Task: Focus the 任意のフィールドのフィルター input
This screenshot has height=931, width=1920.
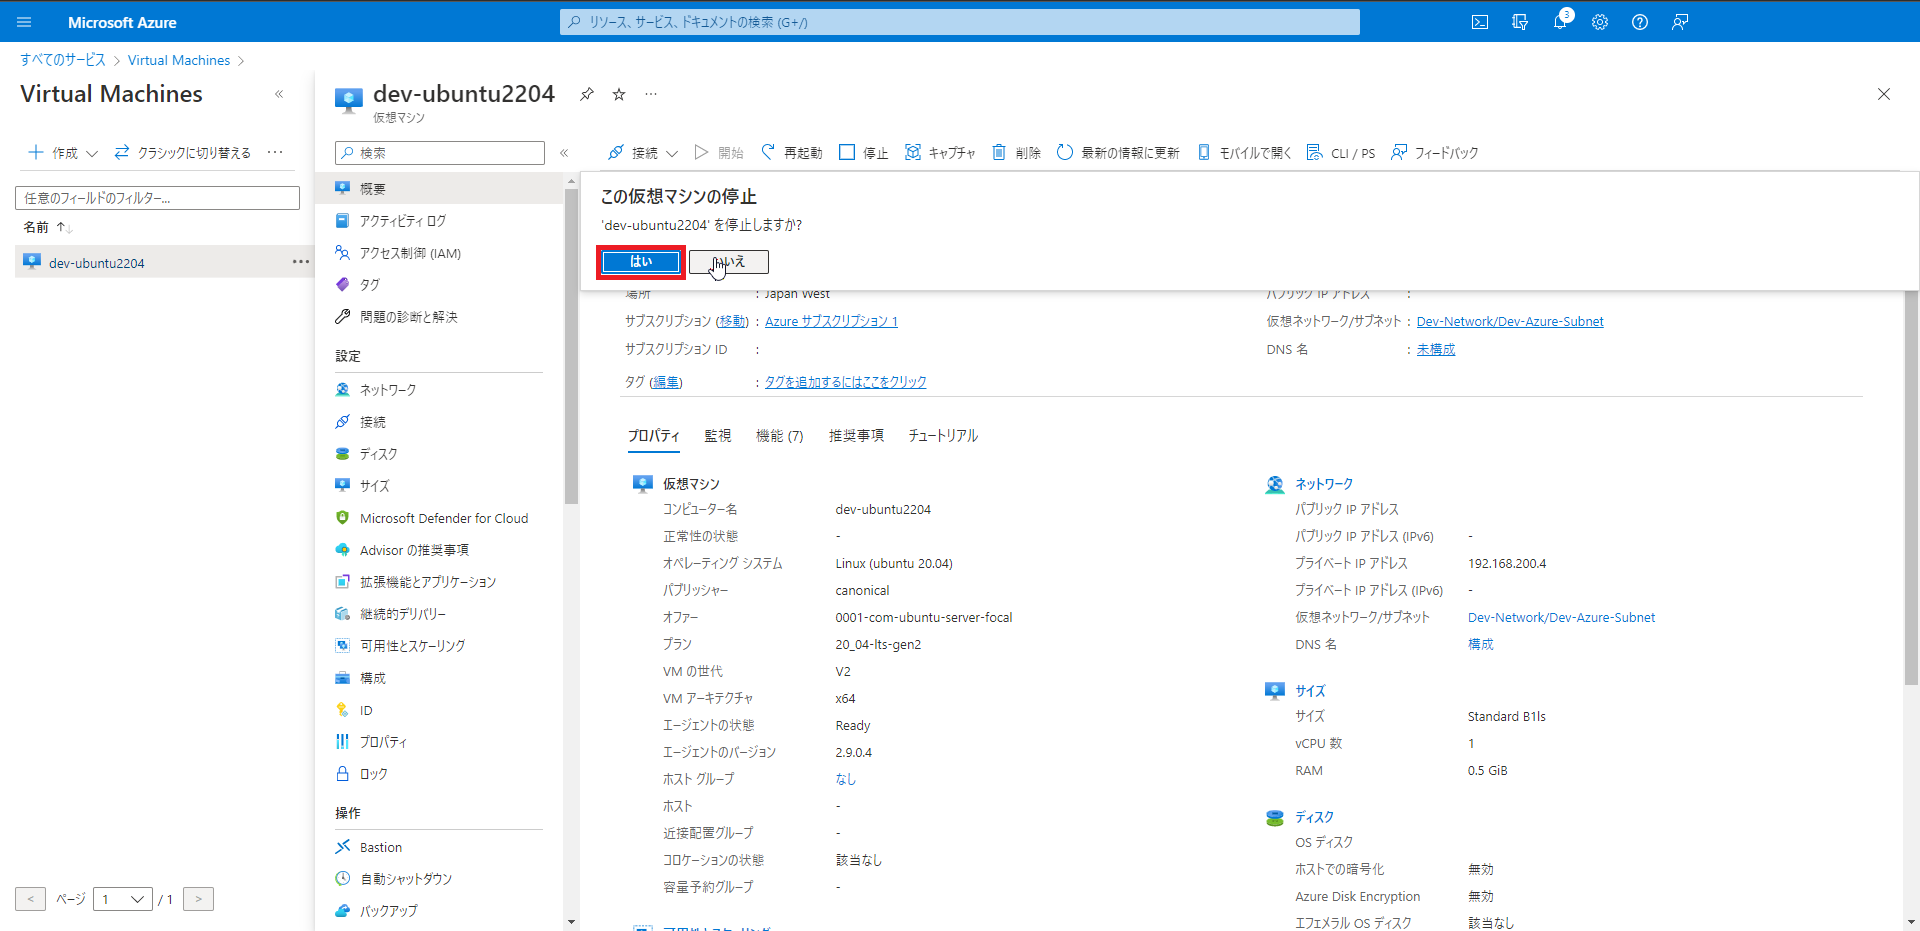Action: click(x=157, y=198)
